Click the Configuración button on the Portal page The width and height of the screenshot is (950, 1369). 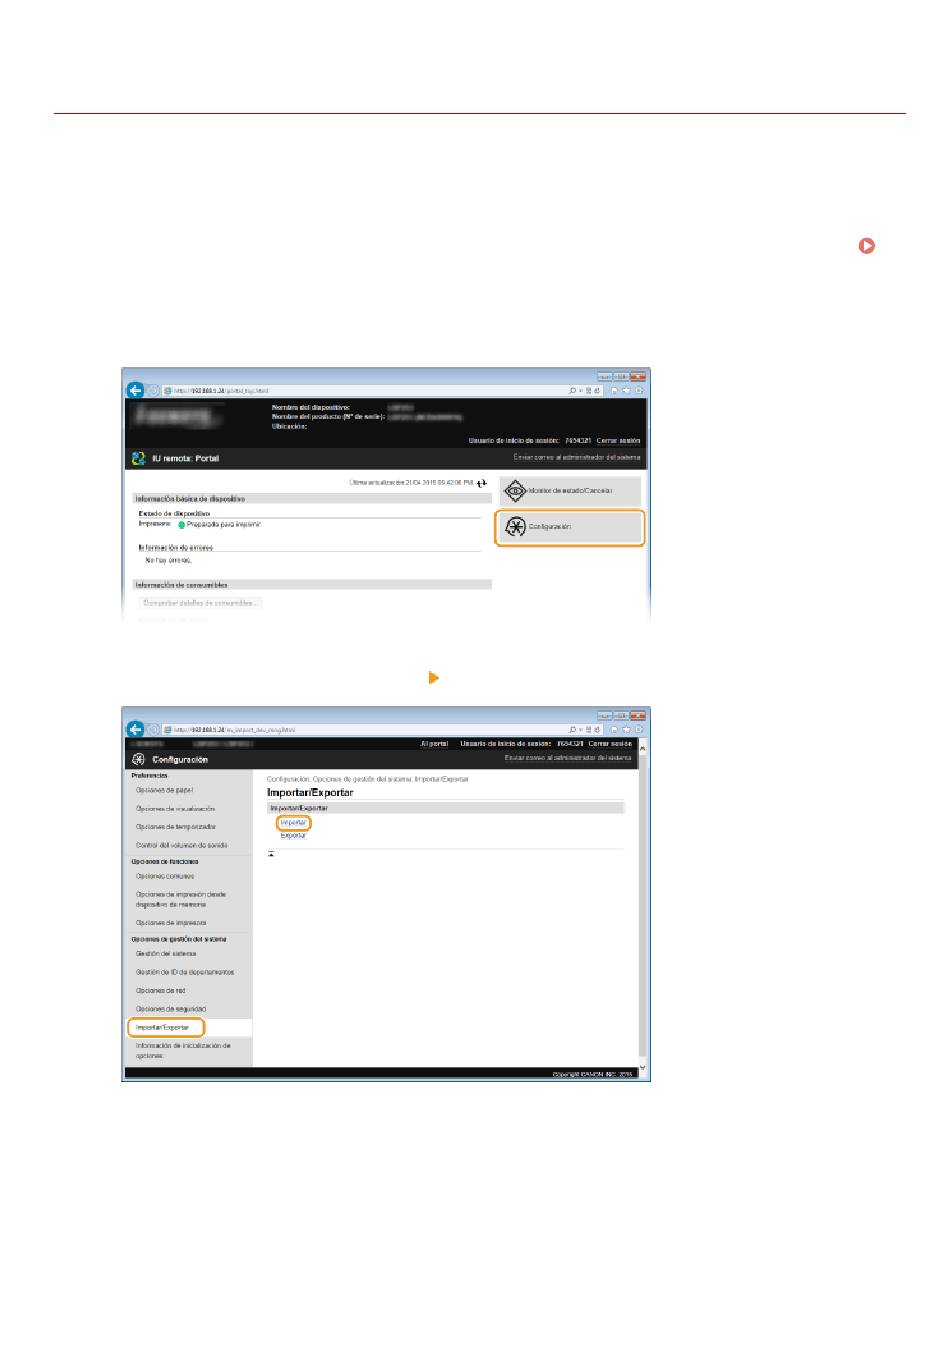click(x=569, y=527)
